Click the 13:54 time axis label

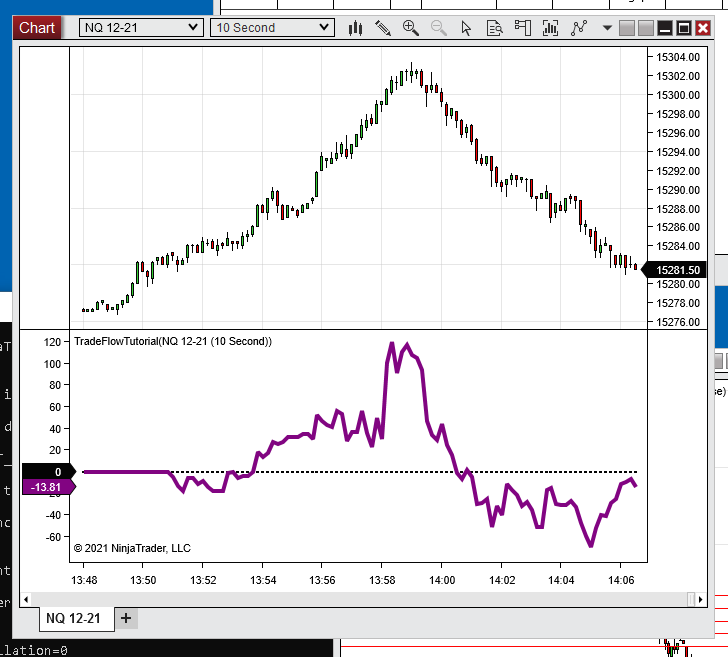pyautogui.click(x=263, y=580)
